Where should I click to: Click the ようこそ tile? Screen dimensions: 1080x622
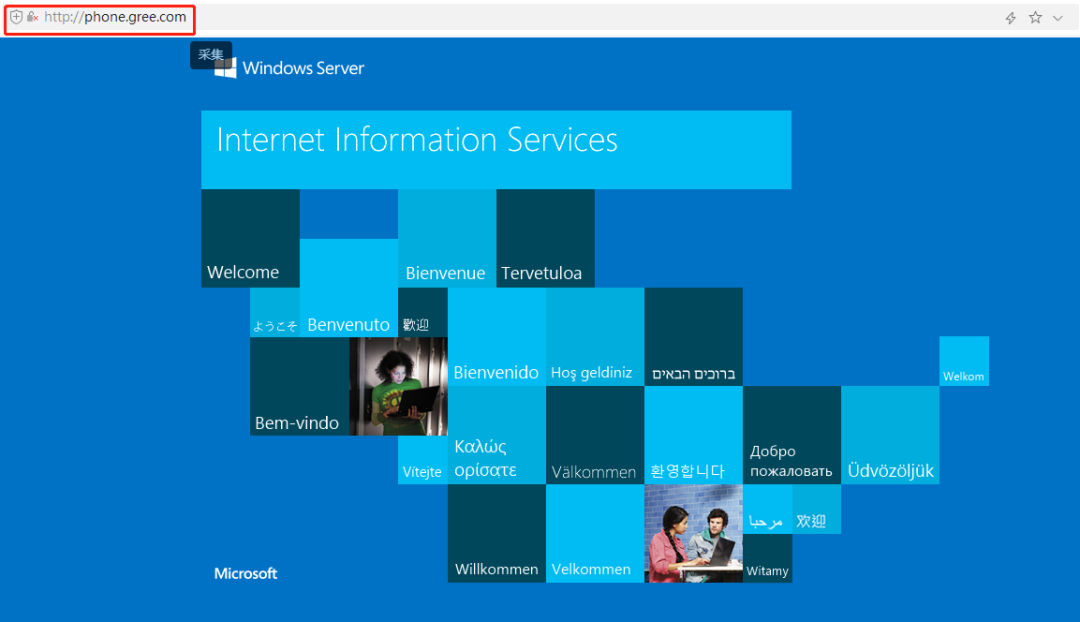point(275,313)
